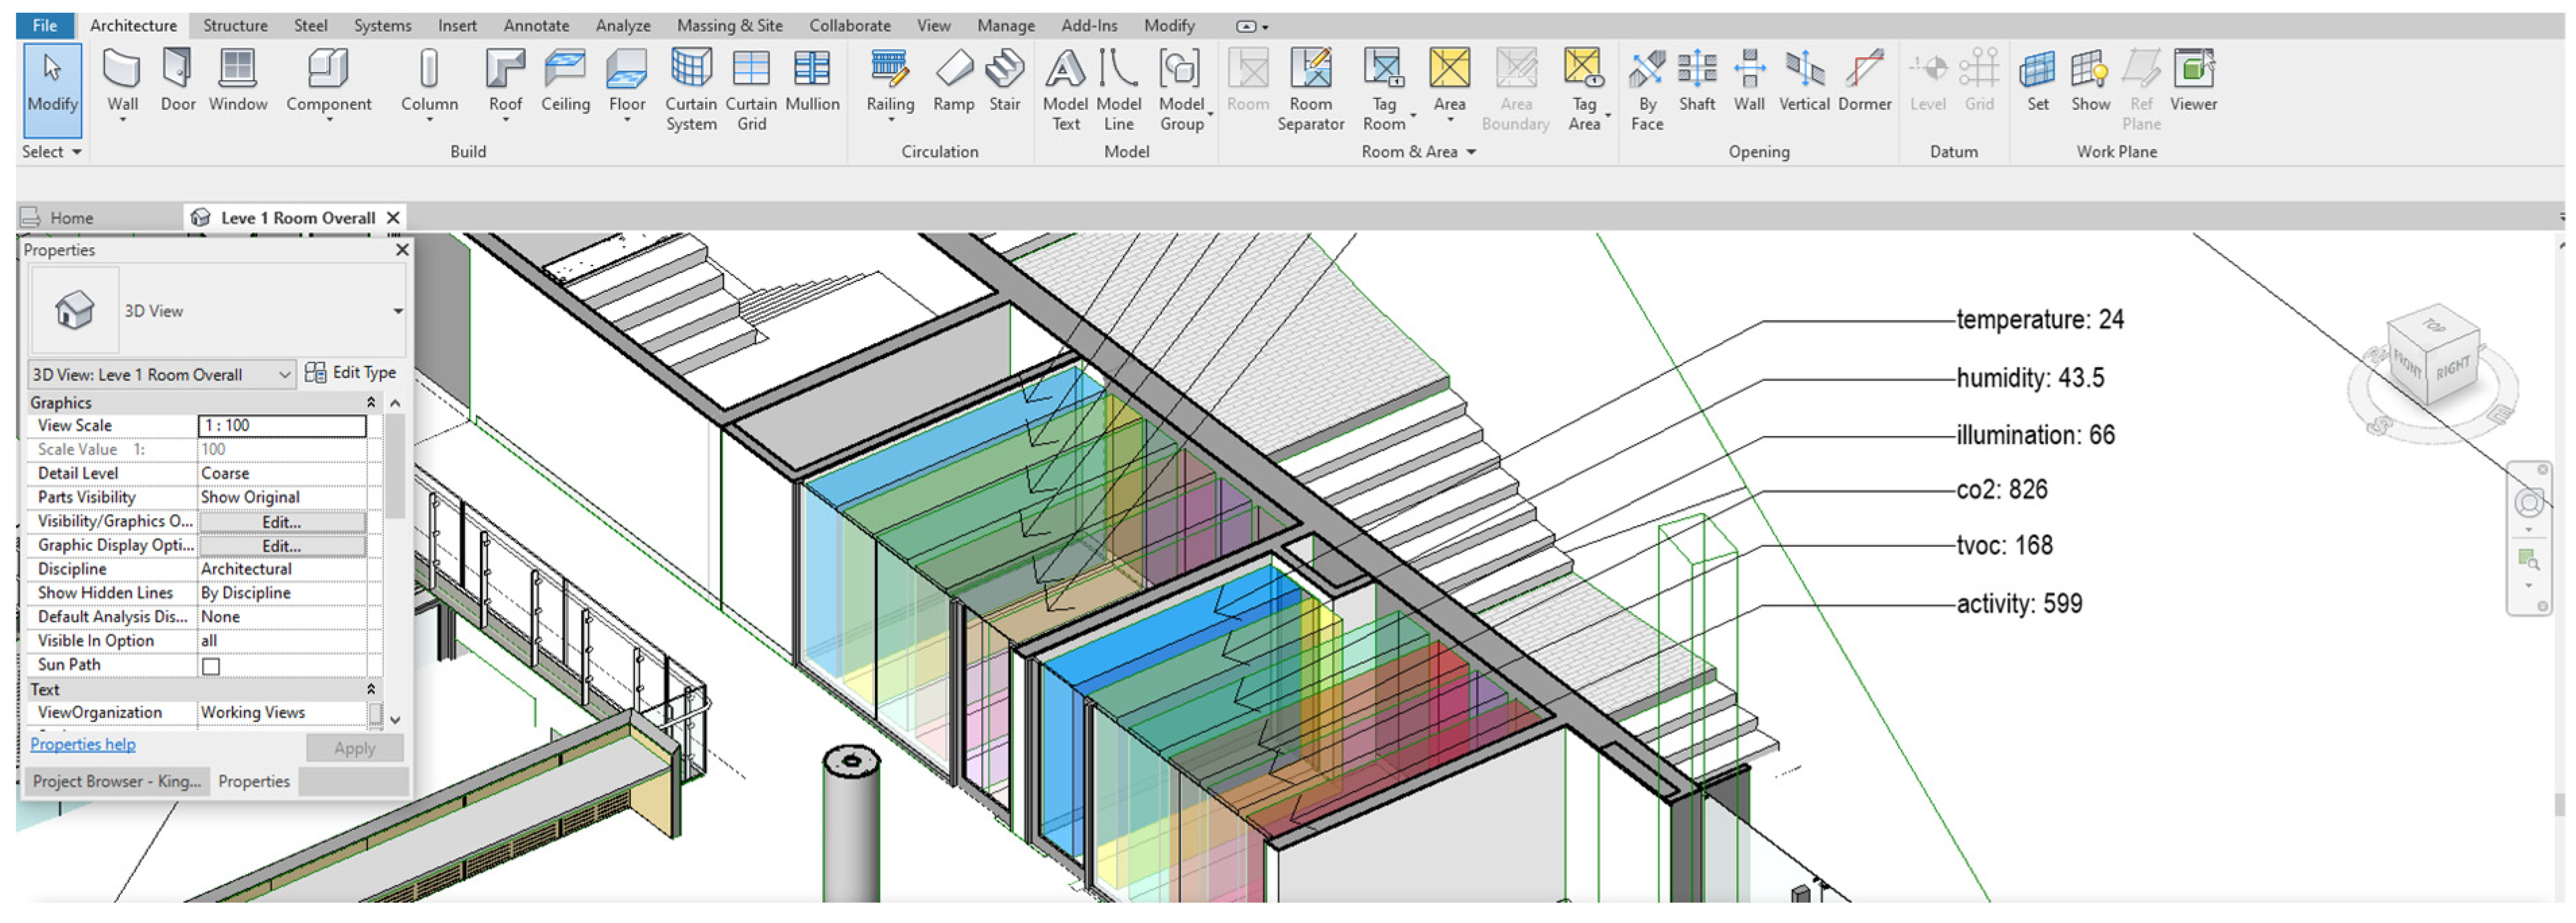Open the 3D View type selector dropdown
Image resolution: width=2576 pixels, height=923 pixels.
[397, 312]
